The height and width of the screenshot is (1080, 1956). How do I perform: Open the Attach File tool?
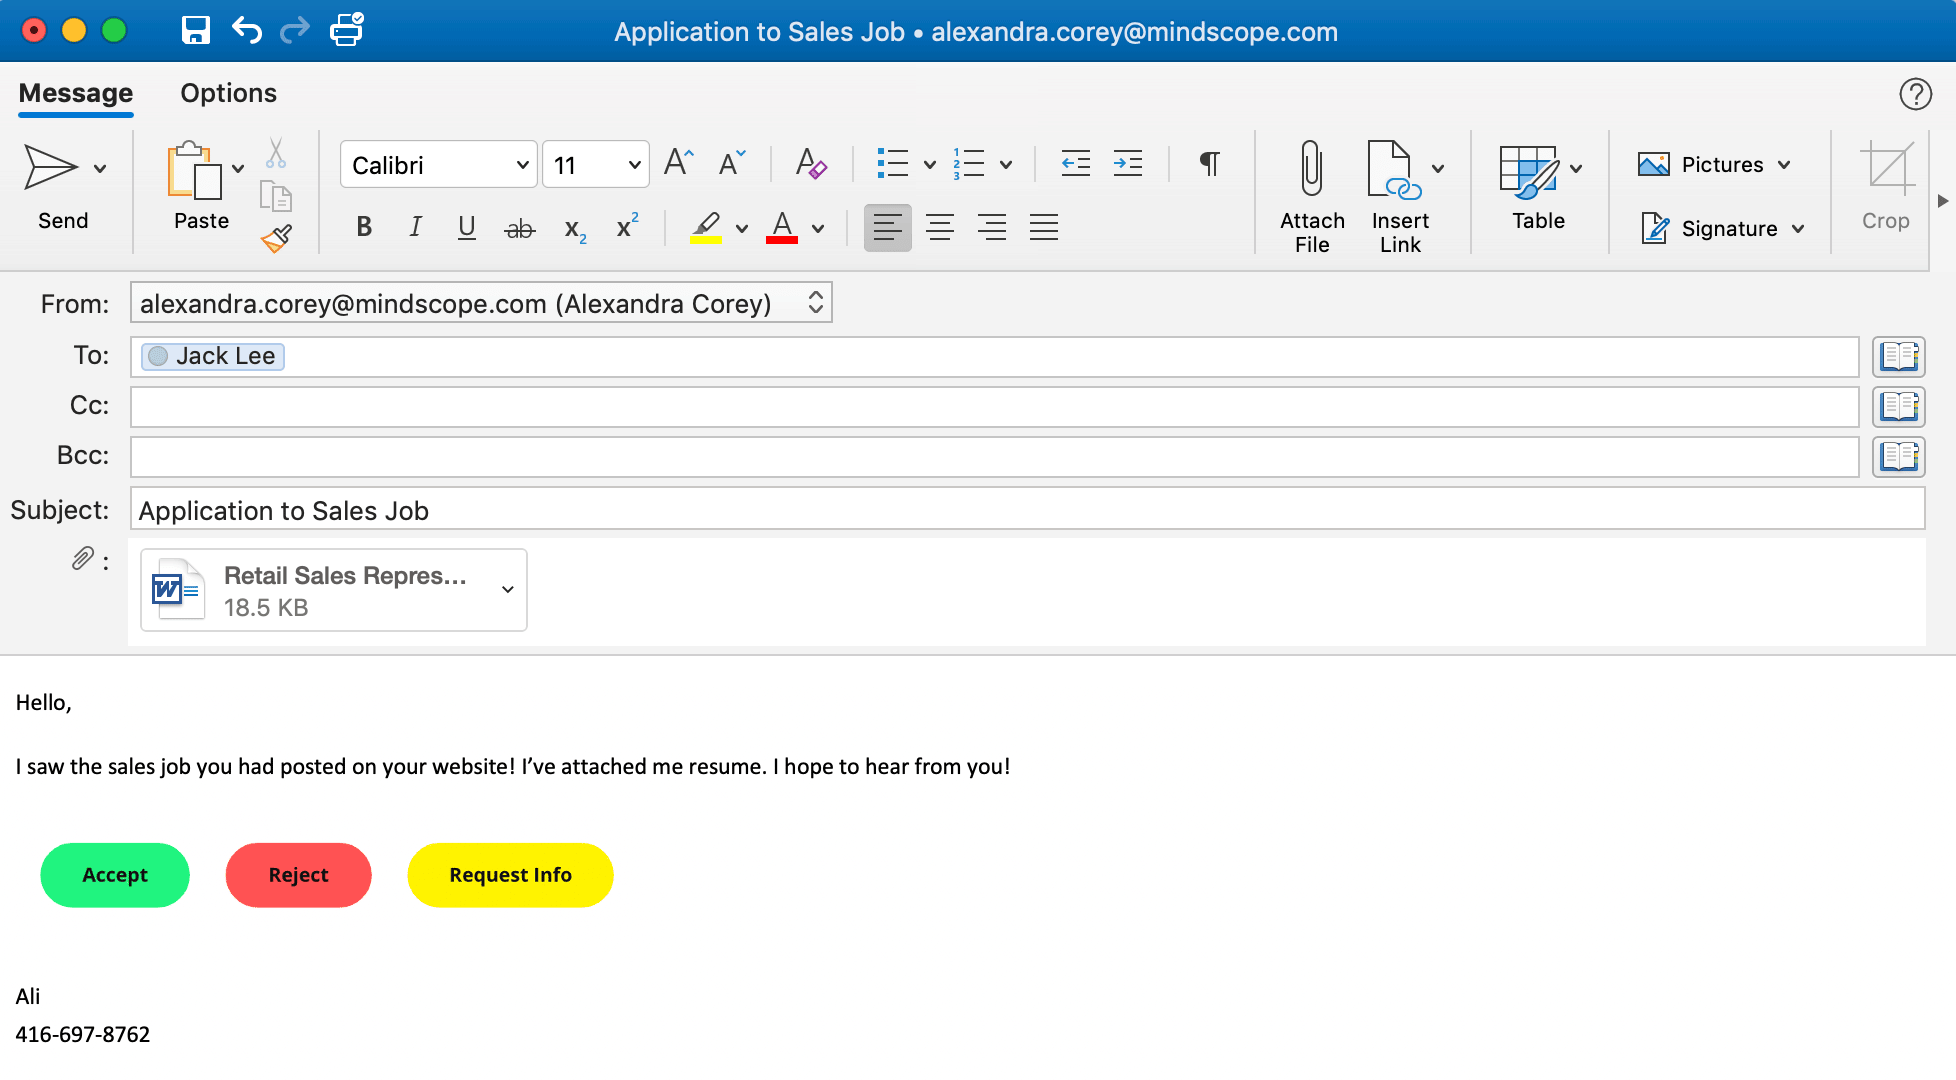1311,190
